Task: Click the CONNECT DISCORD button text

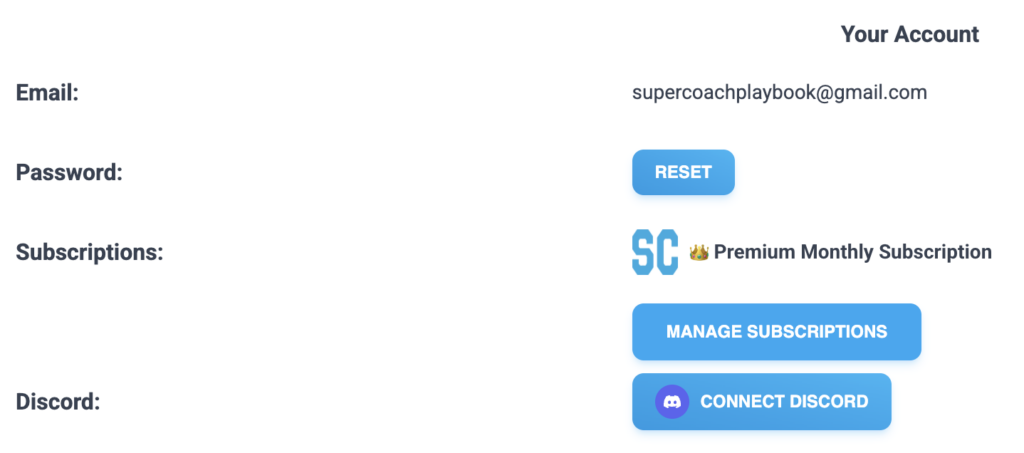Action: pyautogui.click(x=784, y=402)
